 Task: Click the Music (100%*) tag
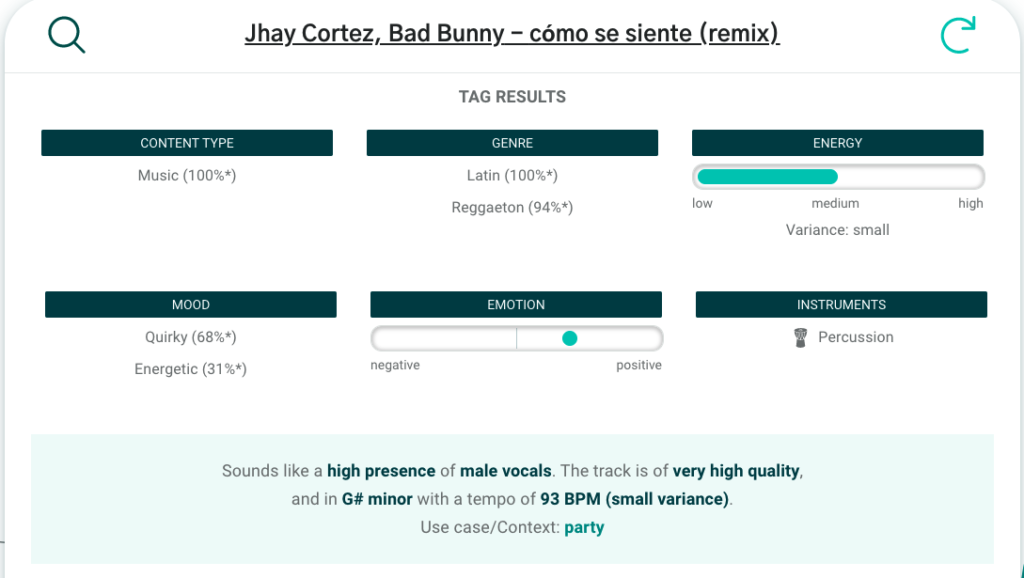(x=187, y=175)
